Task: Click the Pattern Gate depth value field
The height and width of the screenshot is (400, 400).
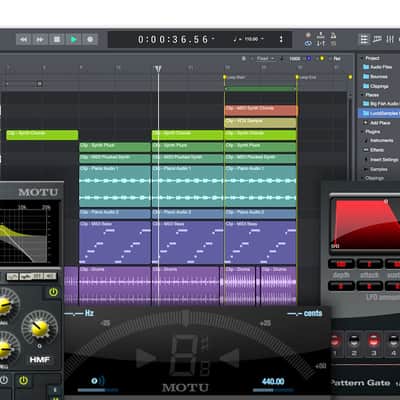Action: (341, 264)
